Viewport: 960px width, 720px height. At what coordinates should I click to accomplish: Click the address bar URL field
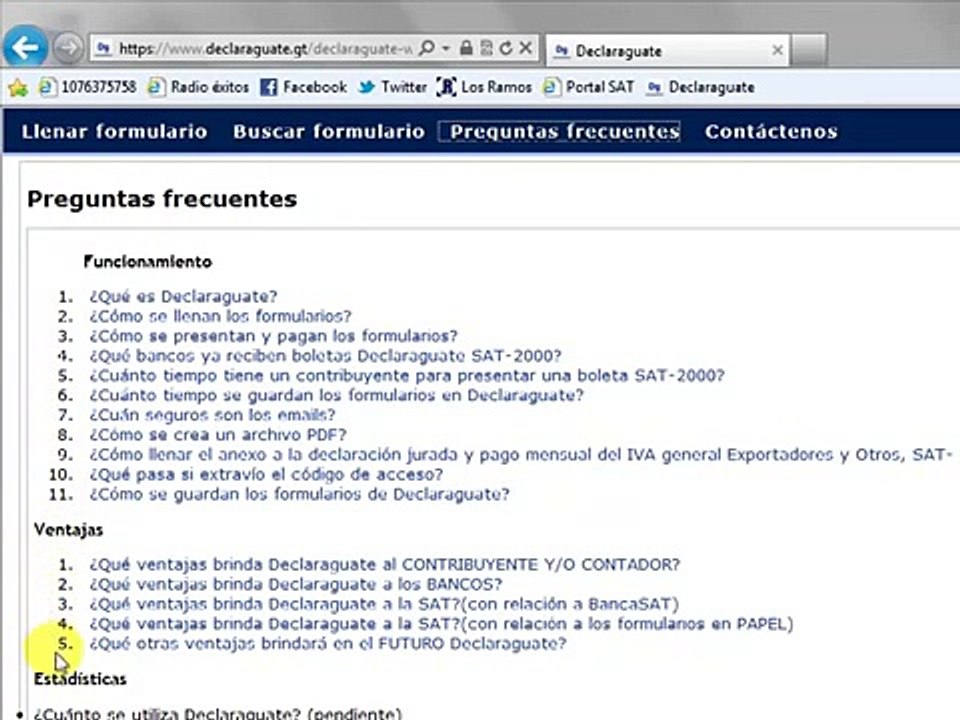[264, 48]
